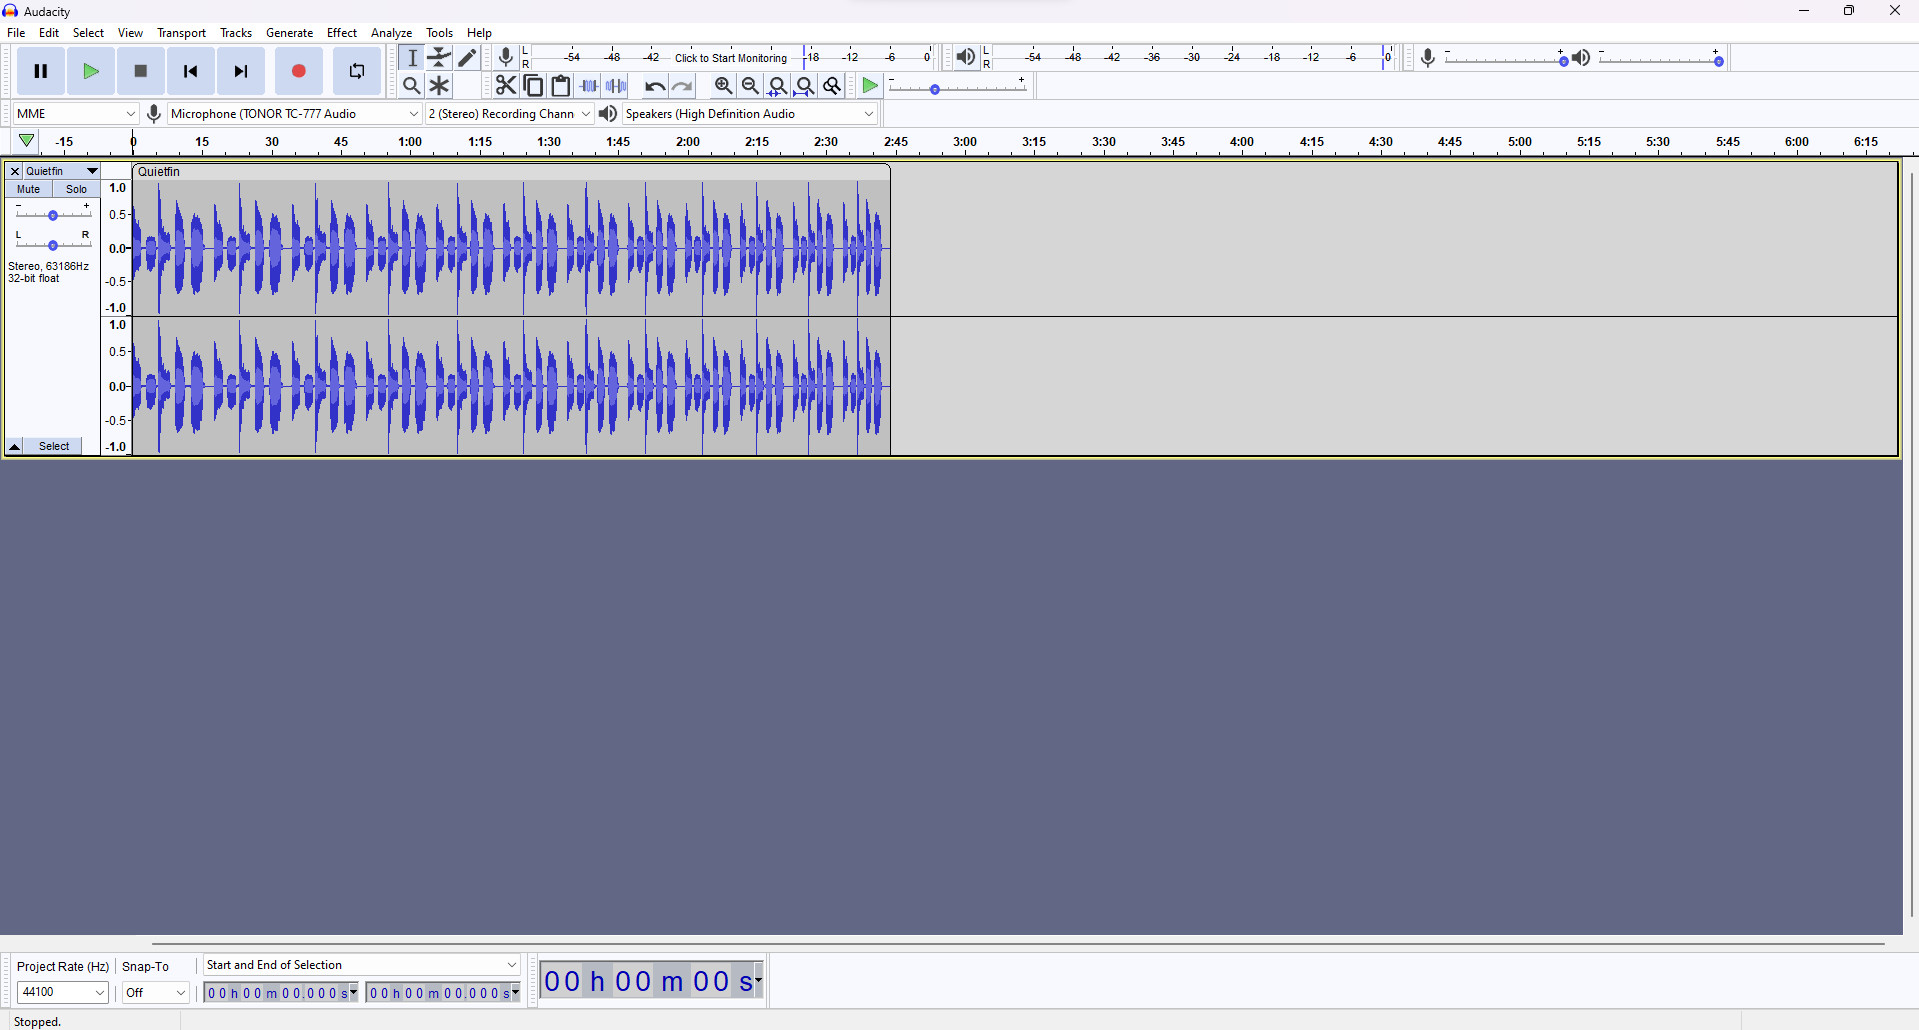
Task: Stop playback with the Stop button
Action: tap(141, 71)
